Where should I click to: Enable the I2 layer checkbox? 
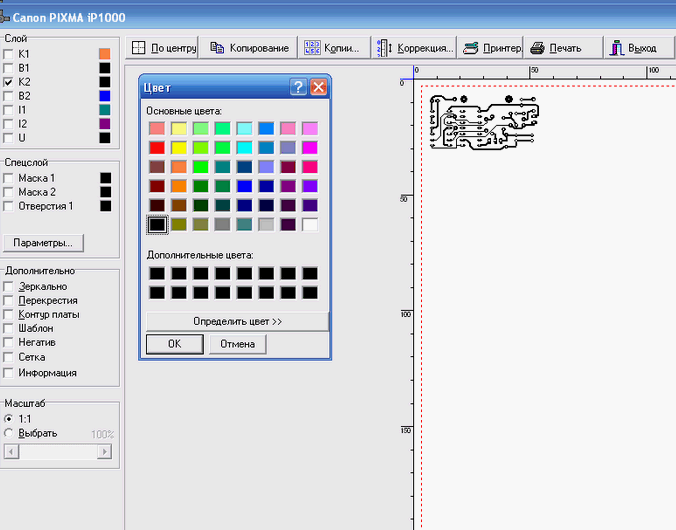(8, 124)
